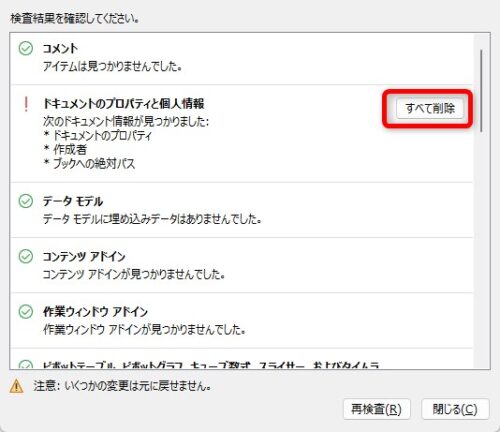Click the text アイテムは見つかりませんでした。

(112, 66)
